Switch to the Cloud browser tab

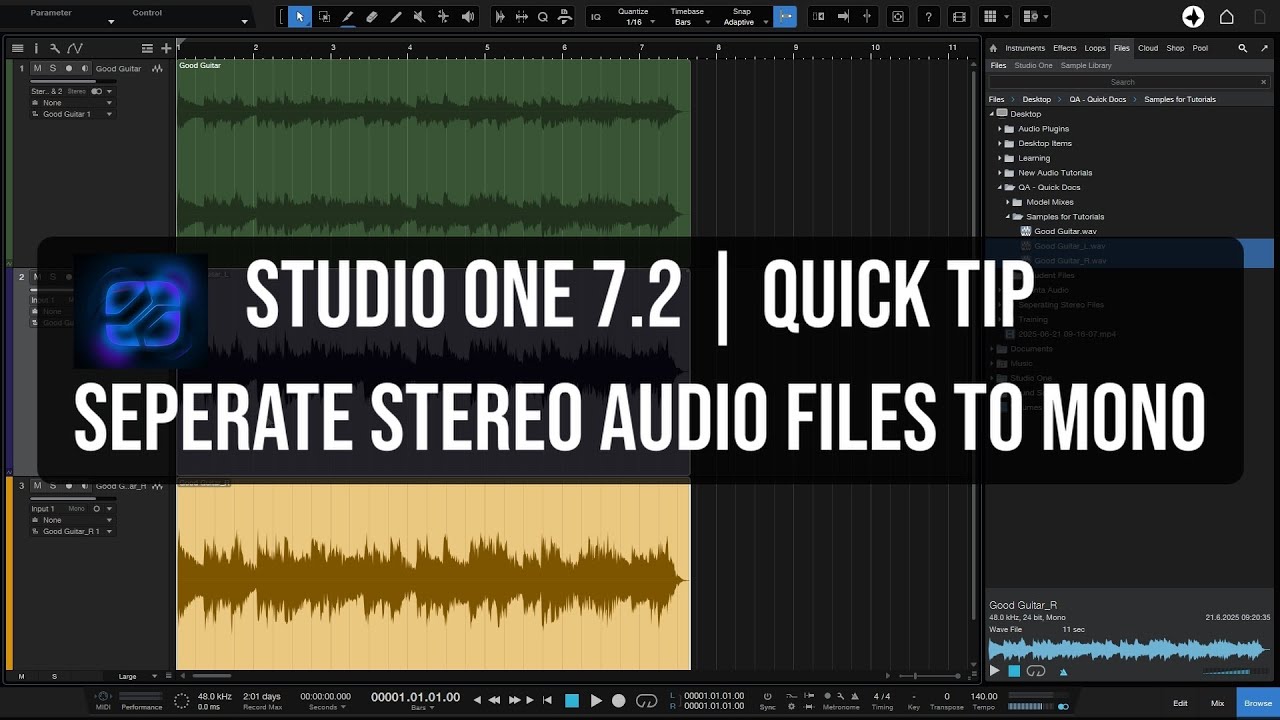tap(1148, 48)
